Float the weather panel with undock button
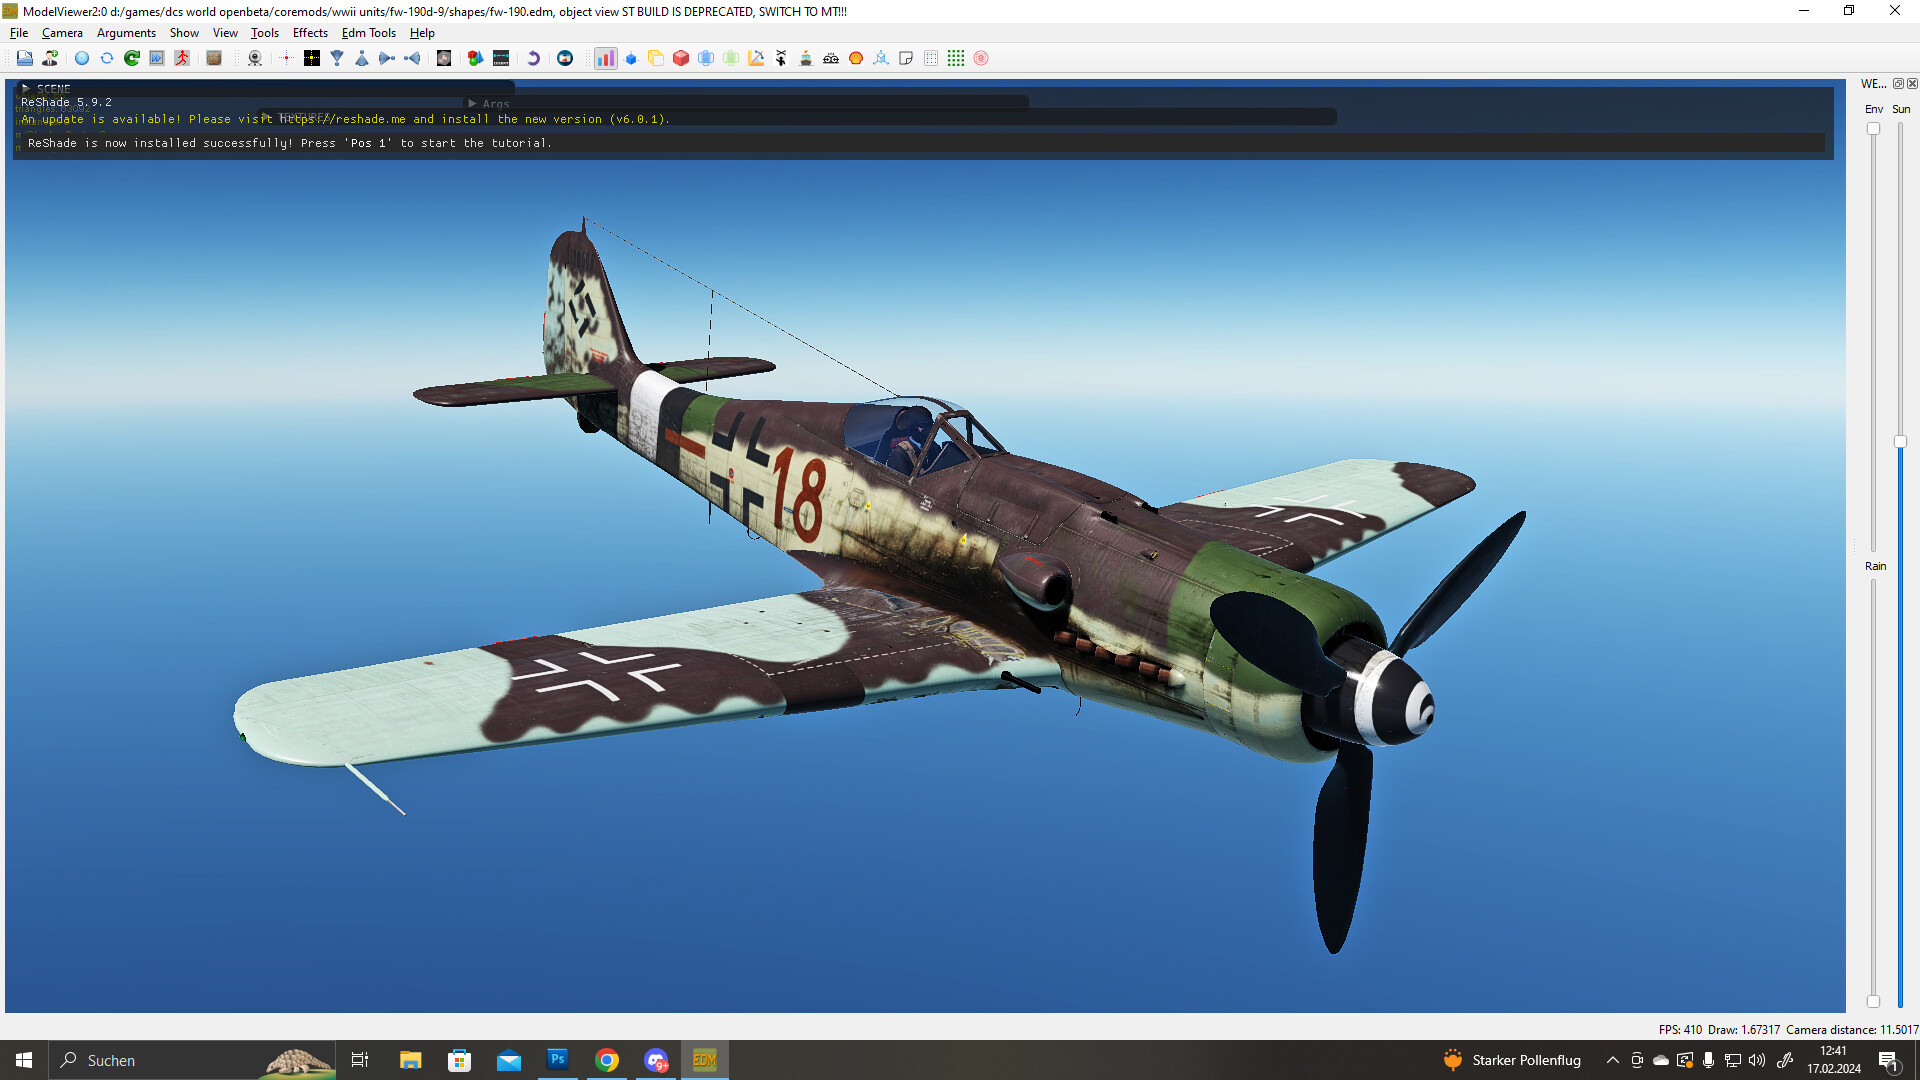This screenshot has width=1920, height=1080. (x=1898, y=84)
